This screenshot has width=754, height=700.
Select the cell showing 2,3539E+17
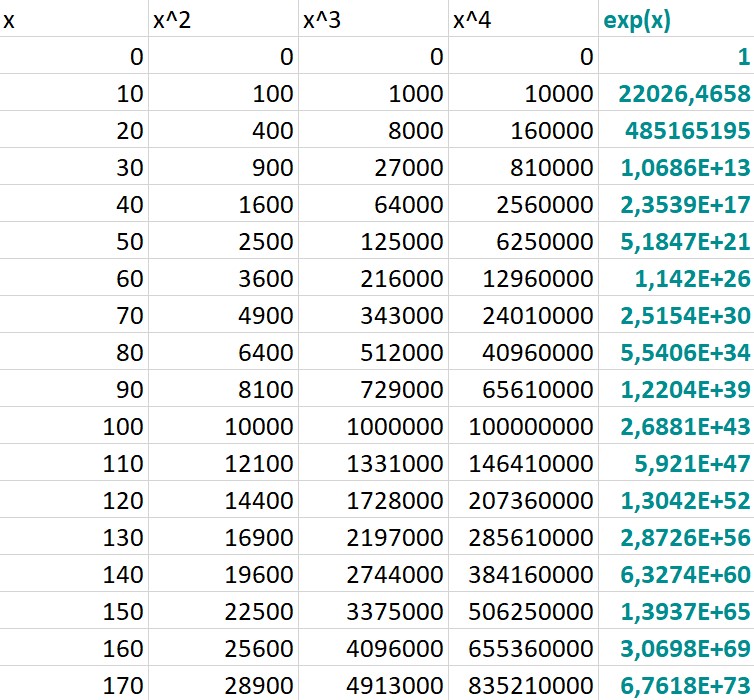coord(677,204)
